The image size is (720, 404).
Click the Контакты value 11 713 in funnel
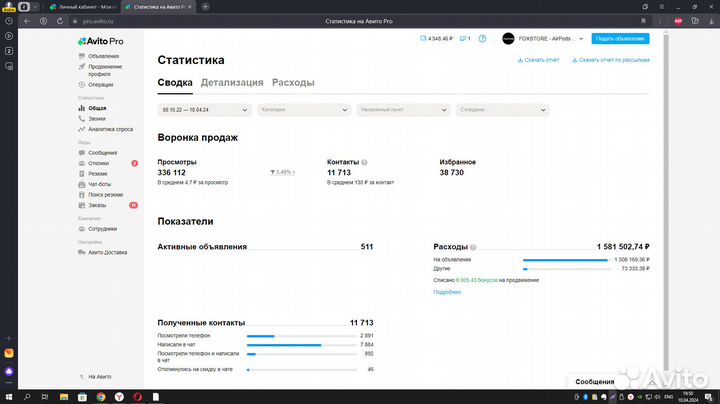point(339,173)
